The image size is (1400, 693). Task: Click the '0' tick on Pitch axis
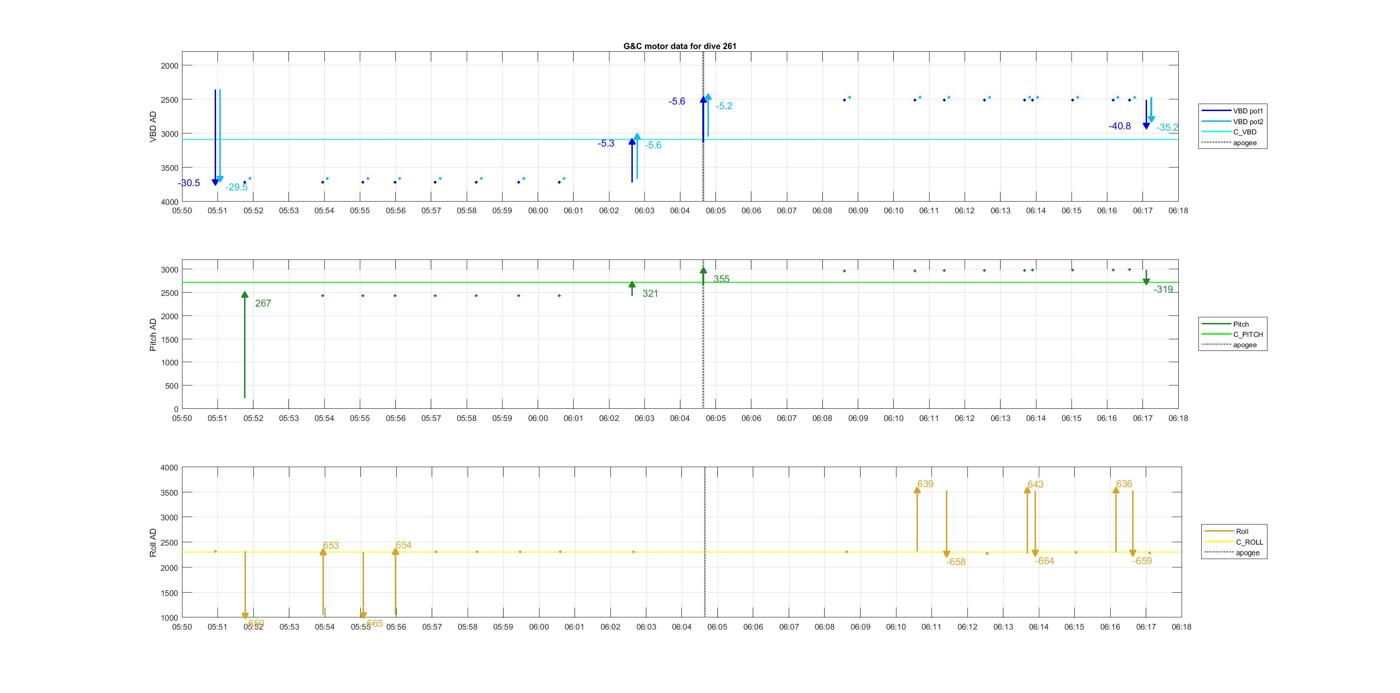pos(176,409)
